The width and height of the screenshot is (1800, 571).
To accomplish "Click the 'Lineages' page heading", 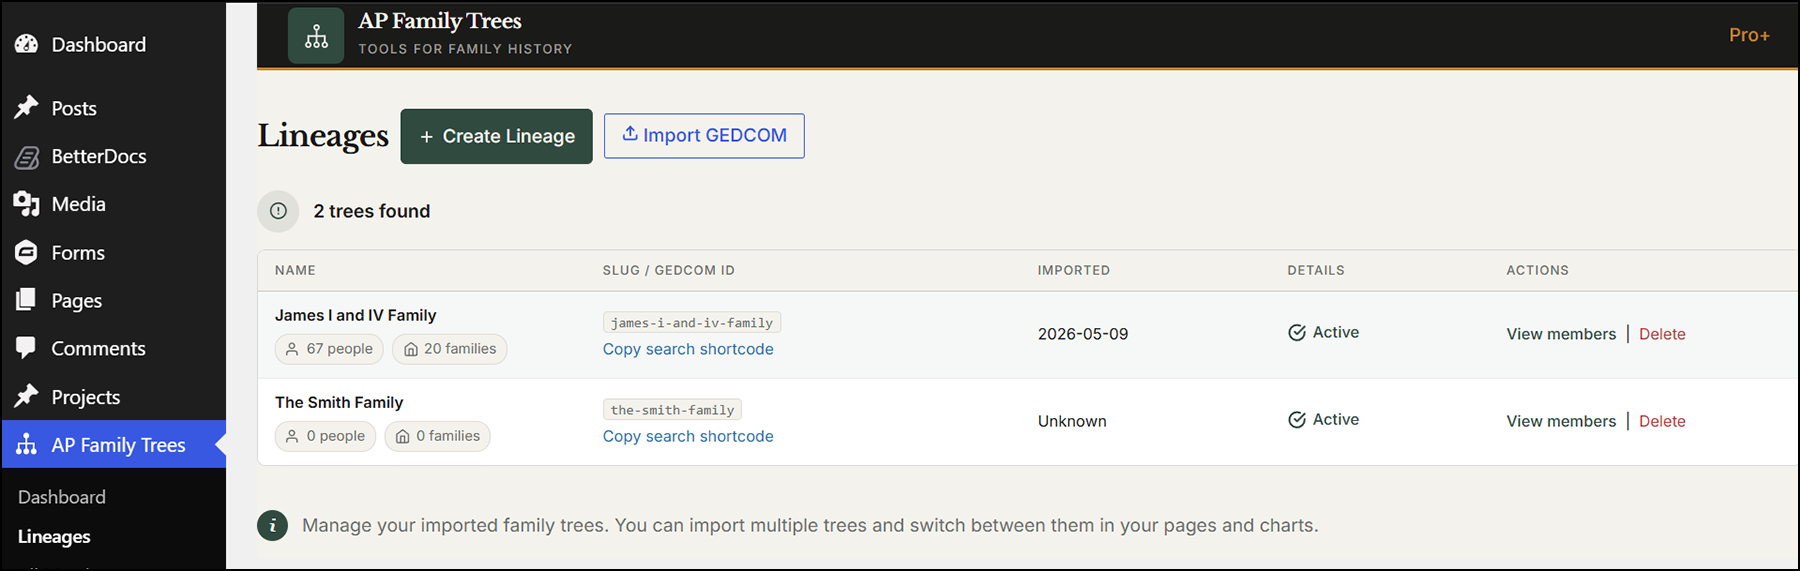I will 323,135.
